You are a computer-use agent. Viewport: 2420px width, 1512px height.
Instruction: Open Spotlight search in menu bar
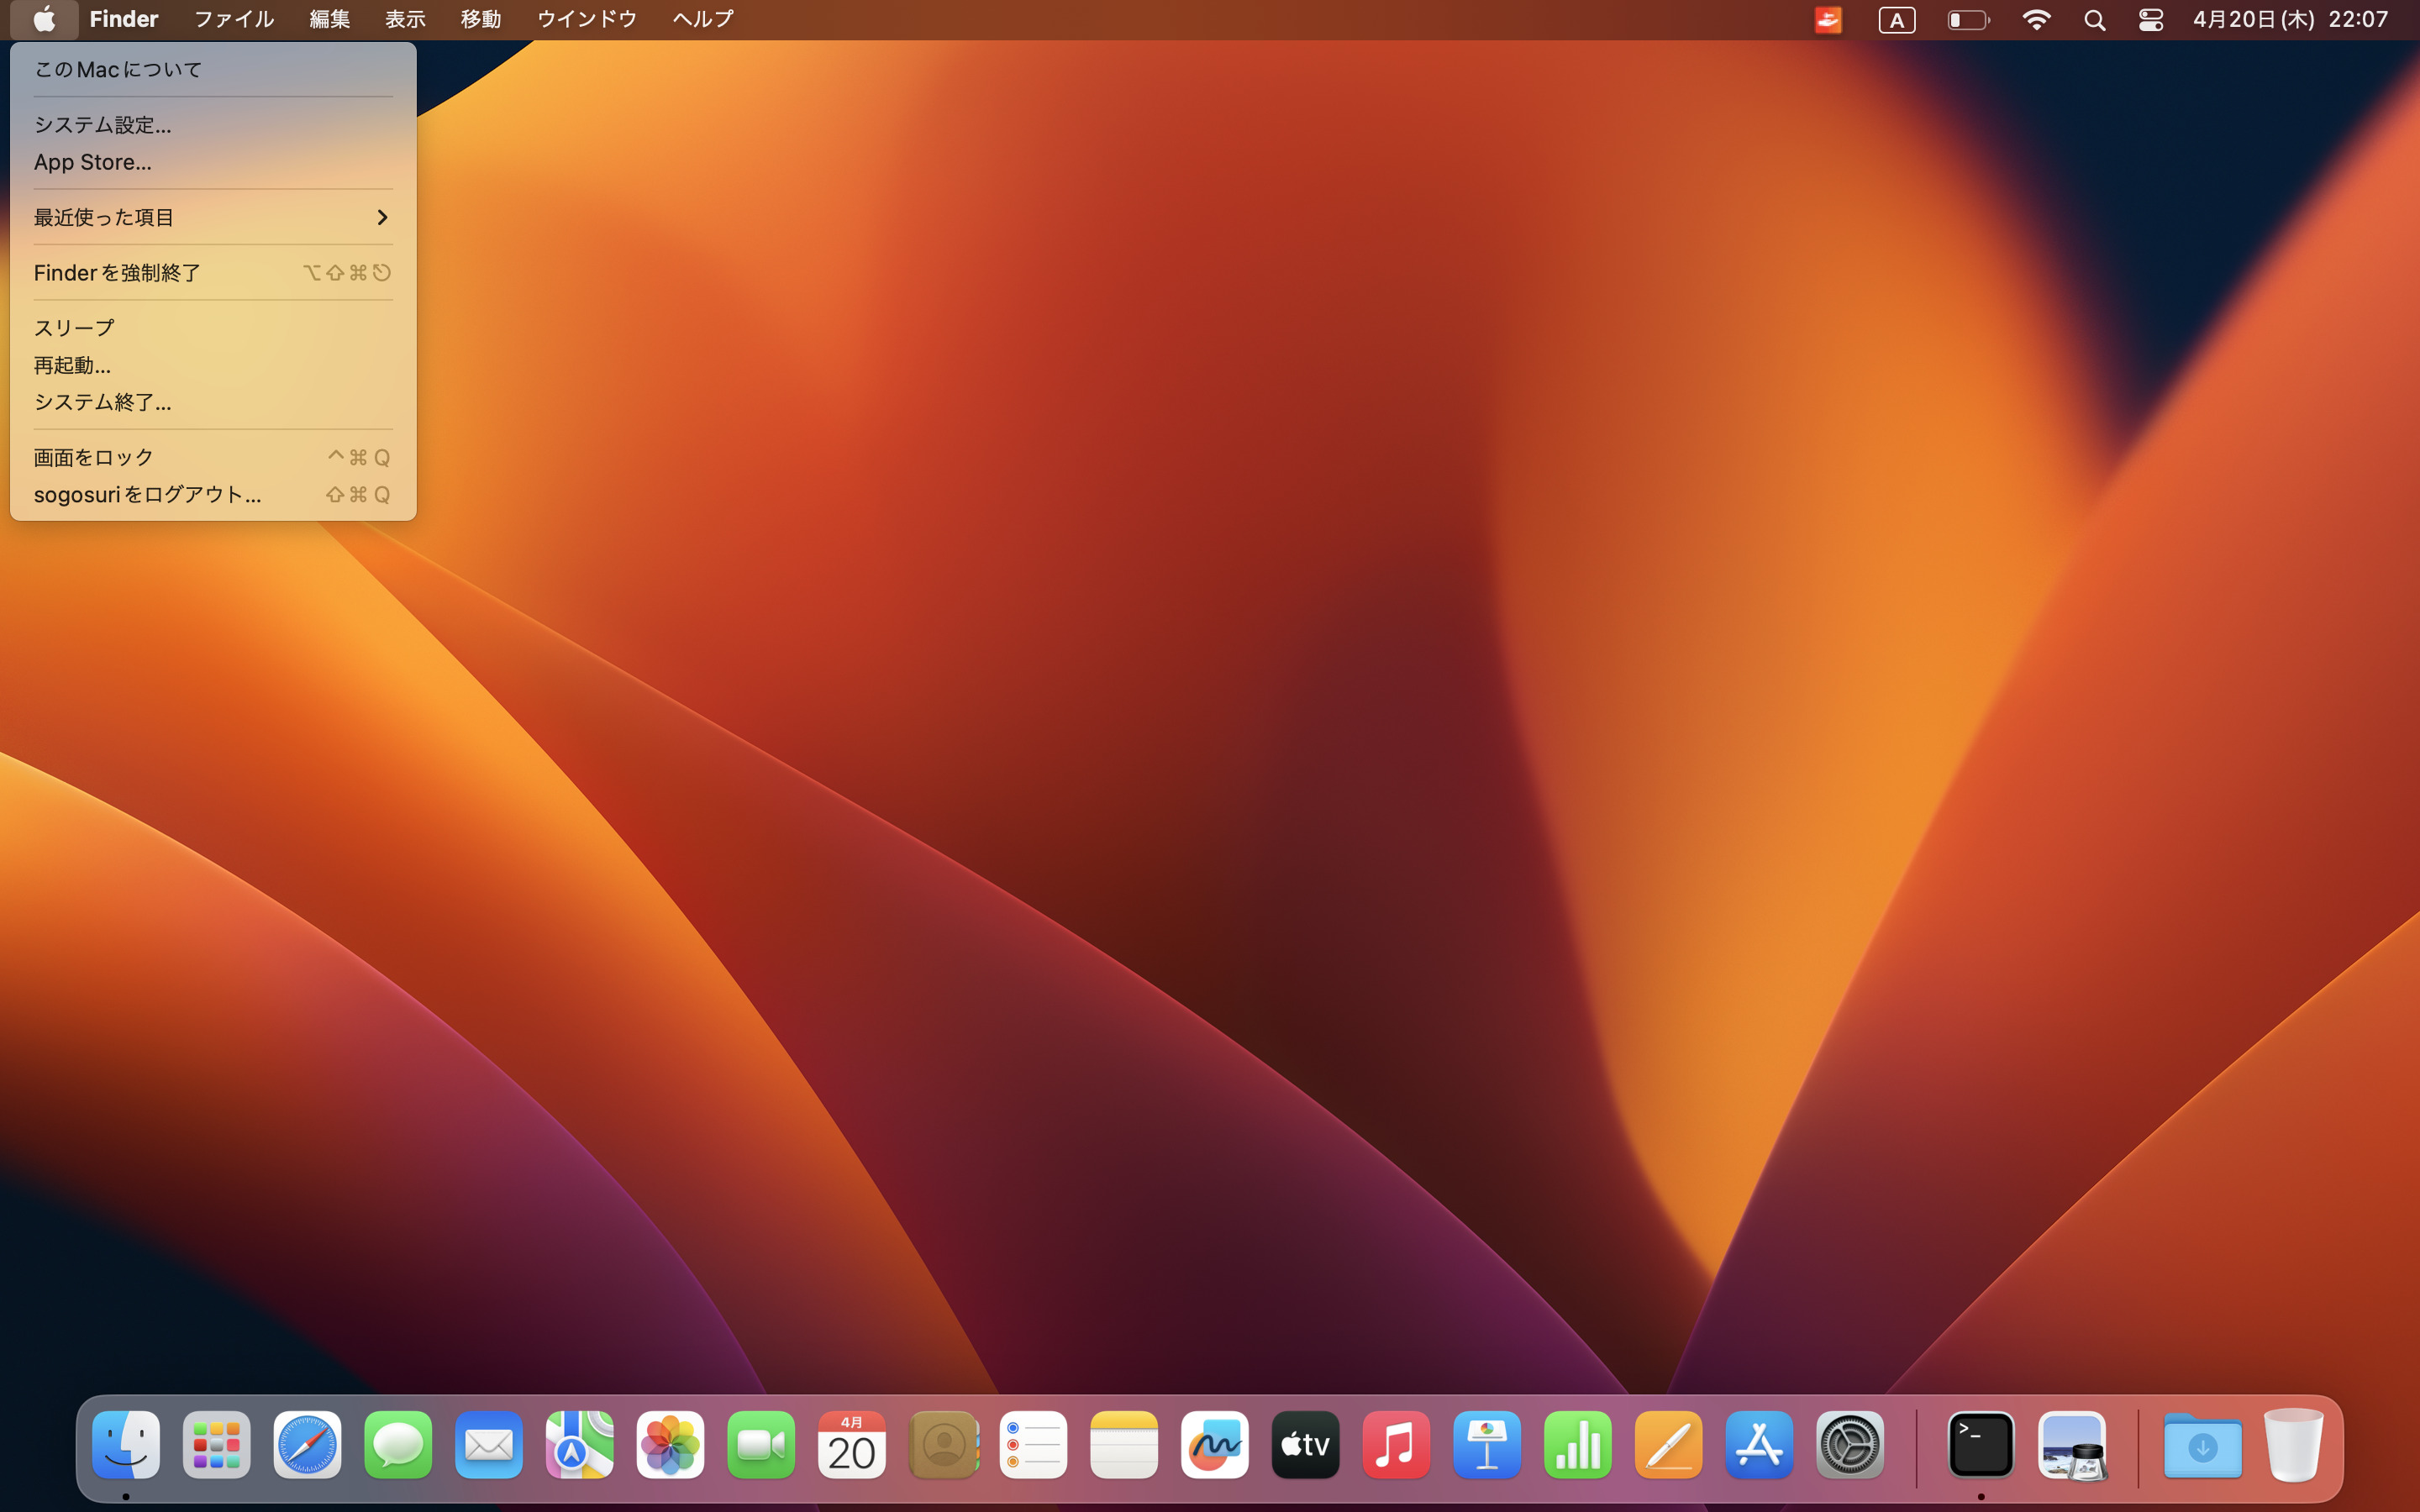2095,20
